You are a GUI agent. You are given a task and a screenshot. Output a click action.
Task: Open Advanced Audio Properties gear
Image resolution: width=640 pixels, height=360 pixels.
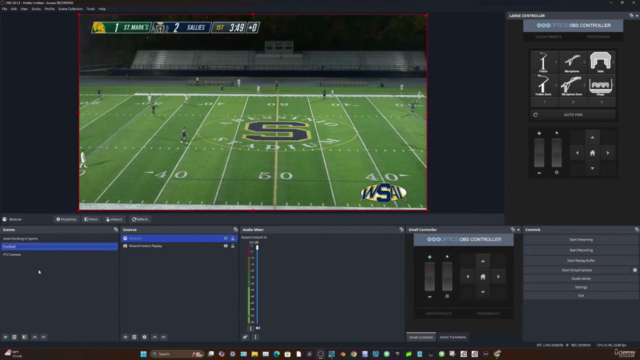[x=245, y=337]
